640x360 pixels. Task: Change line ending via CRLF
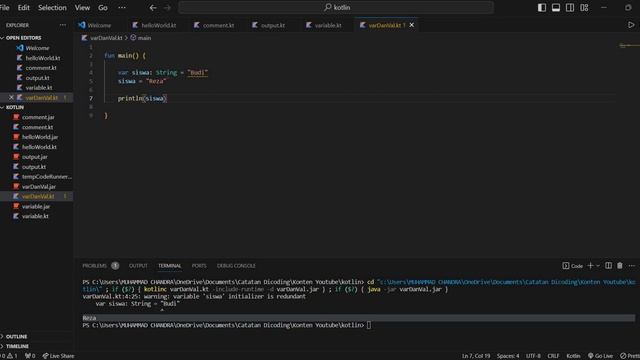pyautogui.click(x=553, y=356)
